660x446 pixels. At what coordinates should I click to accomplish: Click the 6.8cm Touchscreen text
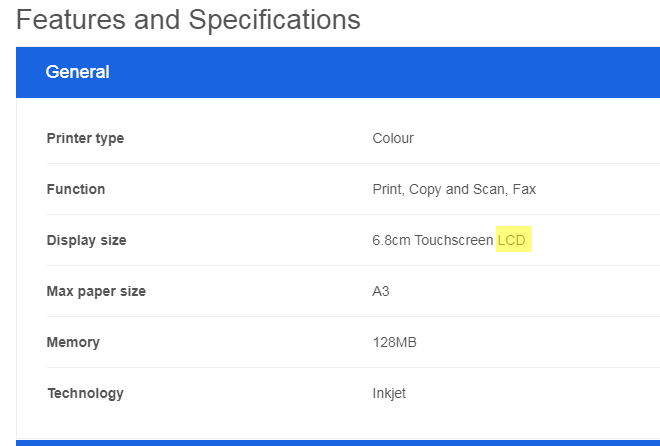coord(432,240)
